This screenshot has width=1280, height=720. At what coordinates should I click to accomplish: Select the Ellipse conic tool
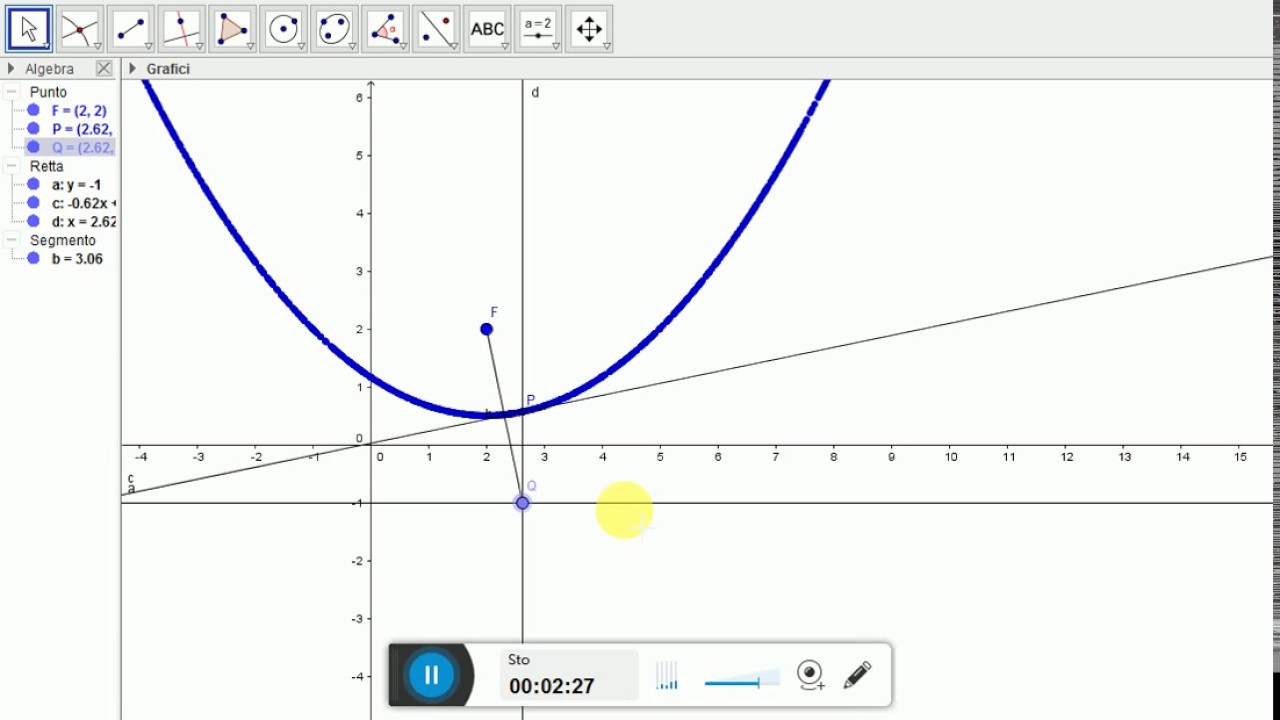[335, 29]
